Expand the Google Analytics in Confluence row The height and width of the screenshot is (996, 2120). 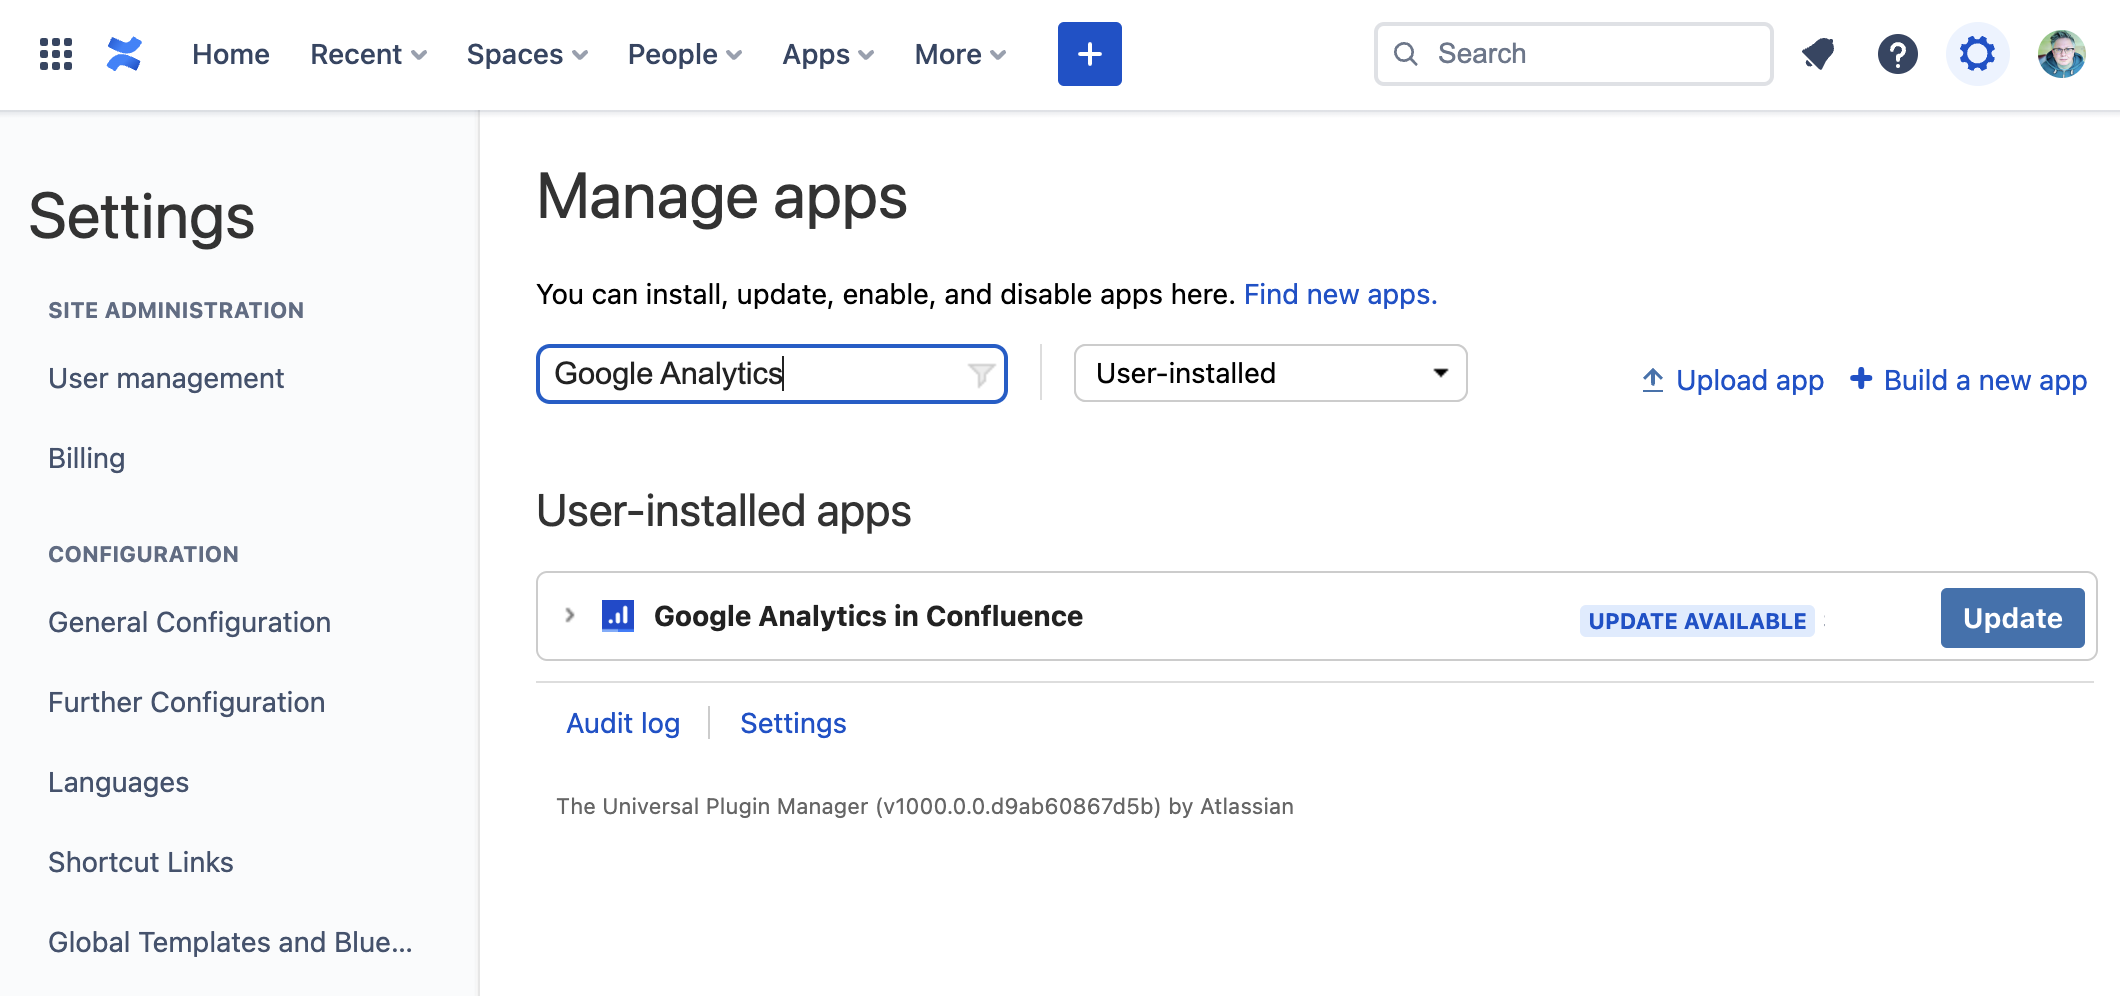pos(570,615)
